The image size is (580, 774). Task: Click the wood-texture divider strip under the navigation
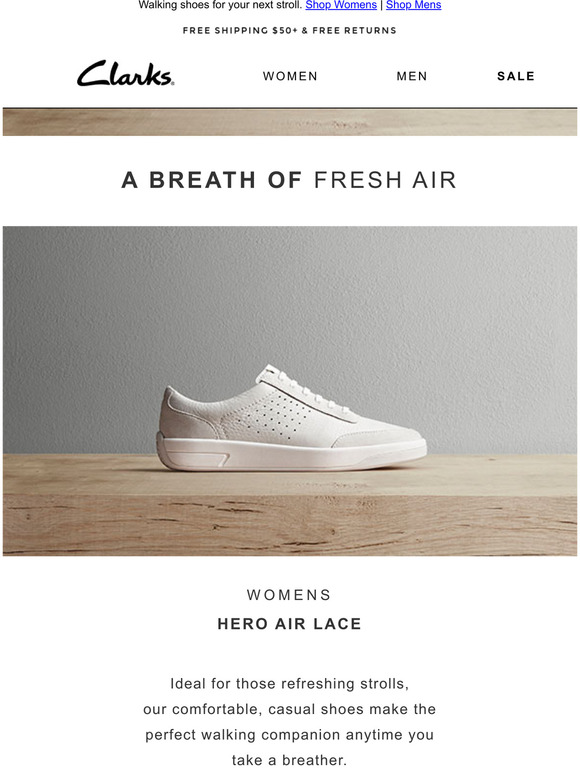click(290, 122)
